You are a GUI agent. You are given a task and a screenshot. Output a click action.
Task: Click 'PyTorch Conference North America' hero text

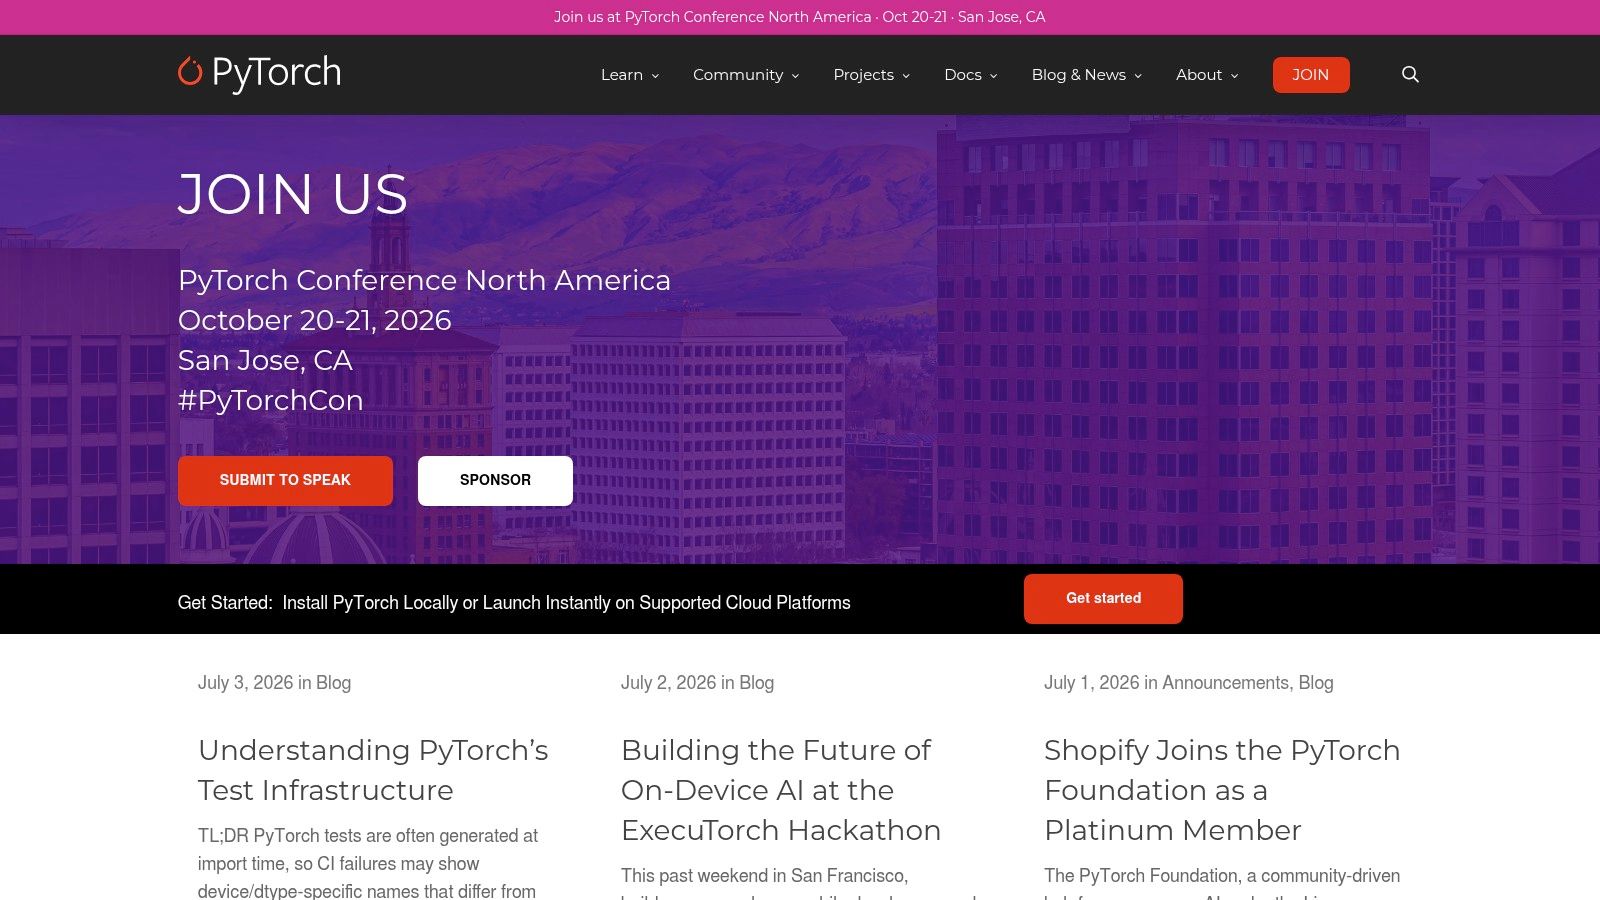[424, 280]
